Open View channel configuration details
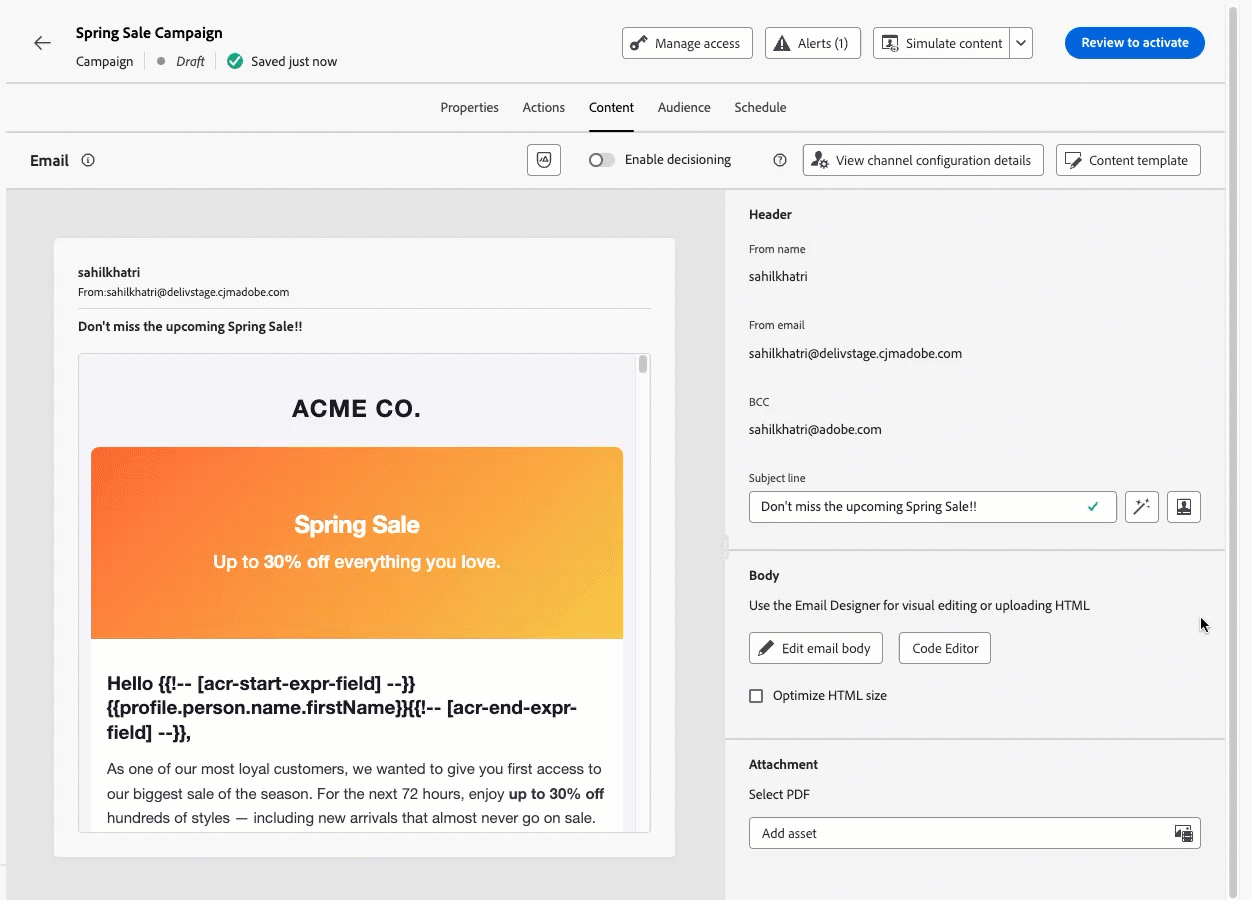The width and height of the screenshot is (1252, 900). 923,160
